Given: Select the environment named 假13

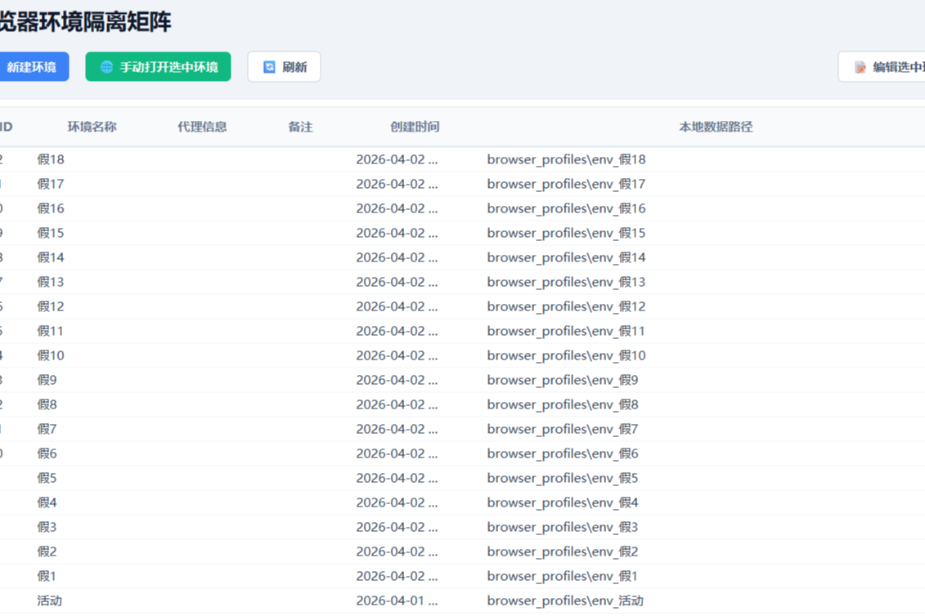Looking at the screenshot, I should [x=51, y=282].
